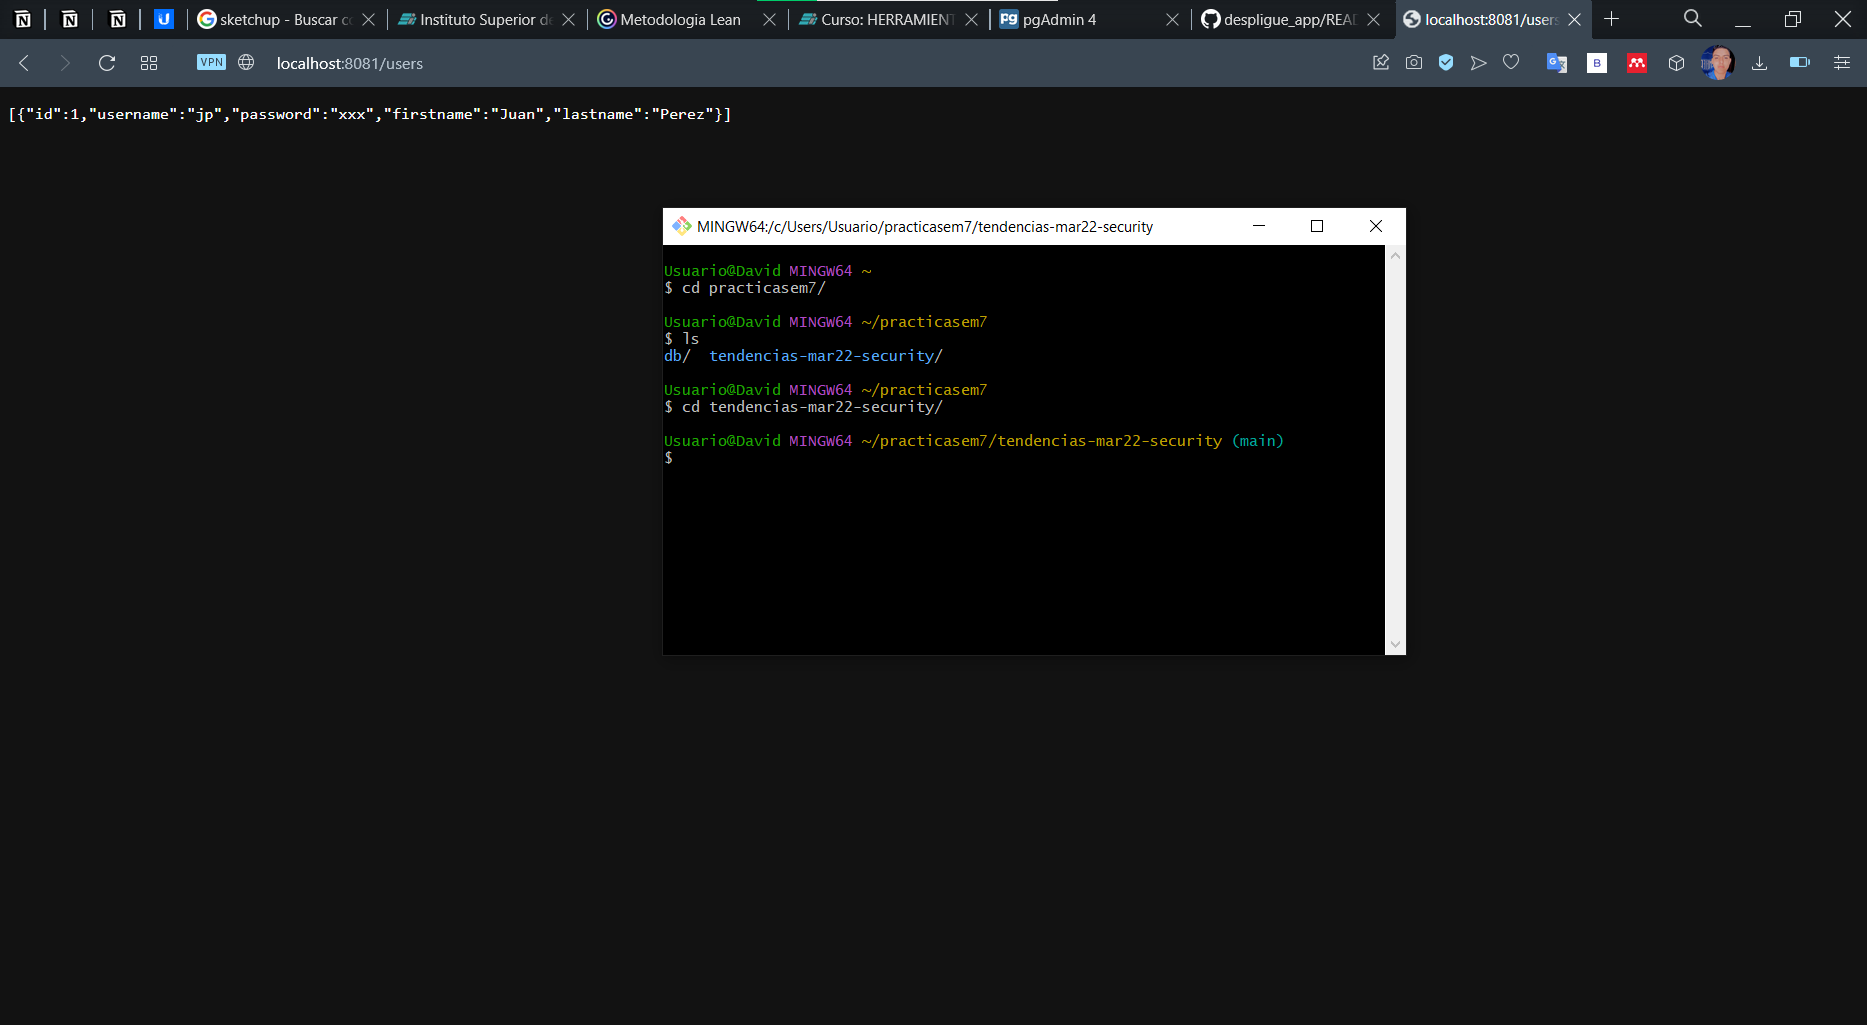The image size is (1867, 1025).
Task: Reload the localhost users page
Action: pos(107,62)
